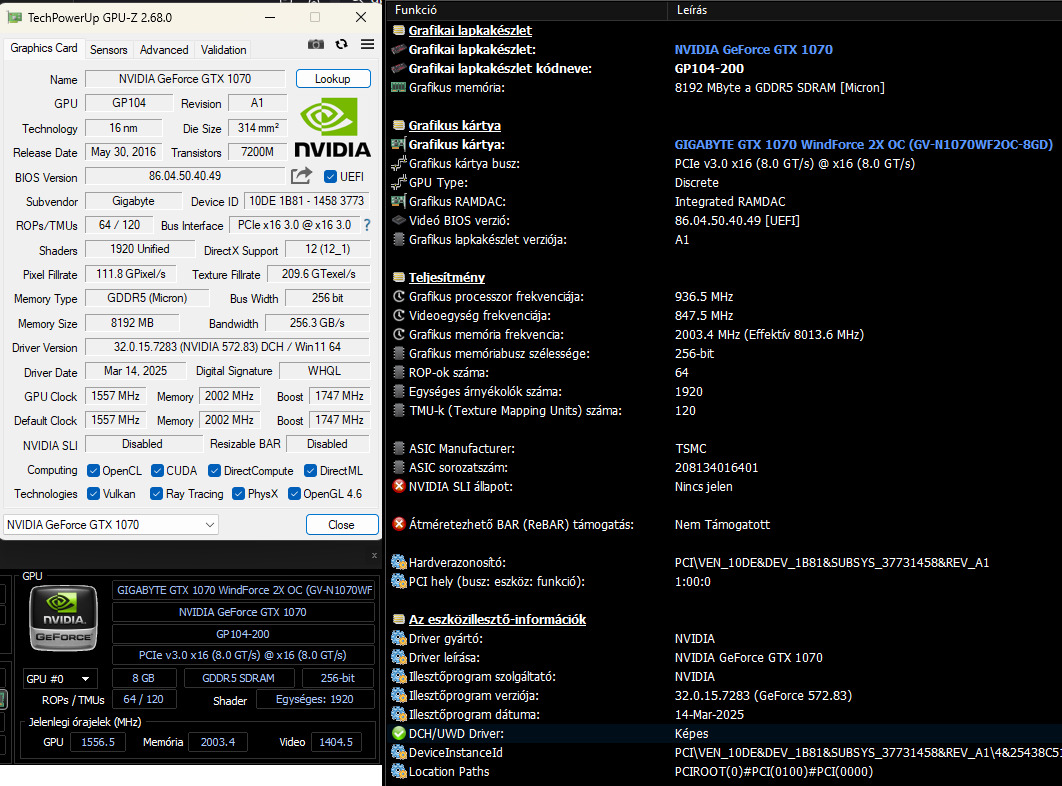Click the icon next to Grafikus memória

pyautogui.click(x=399, y=87)
